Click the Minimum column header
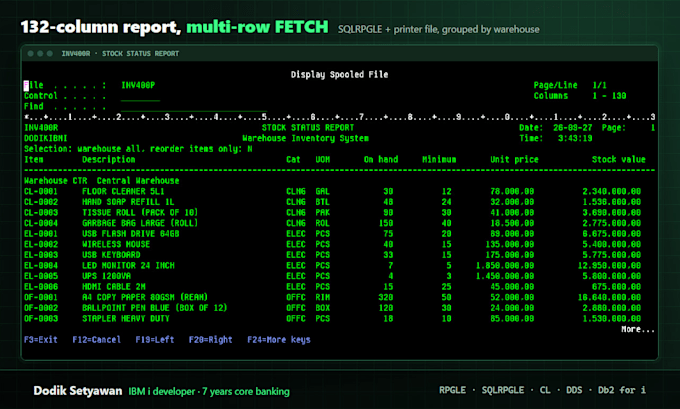Image resolution: width=680 pixels, height=409 pixels. pyautogui.click(x=439, y=160)
